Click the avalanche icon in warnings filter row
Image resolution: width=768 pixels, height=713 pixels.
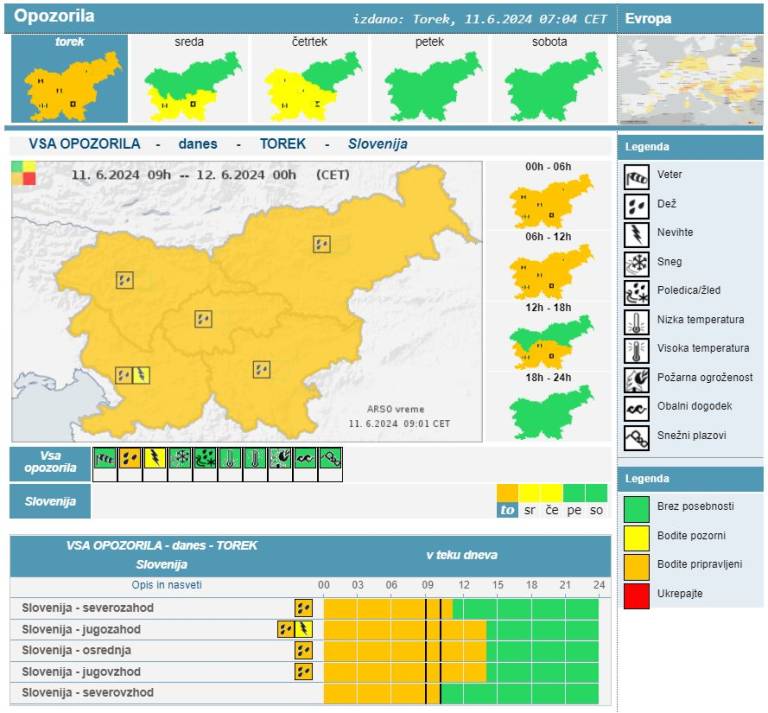tap(332, 459)
